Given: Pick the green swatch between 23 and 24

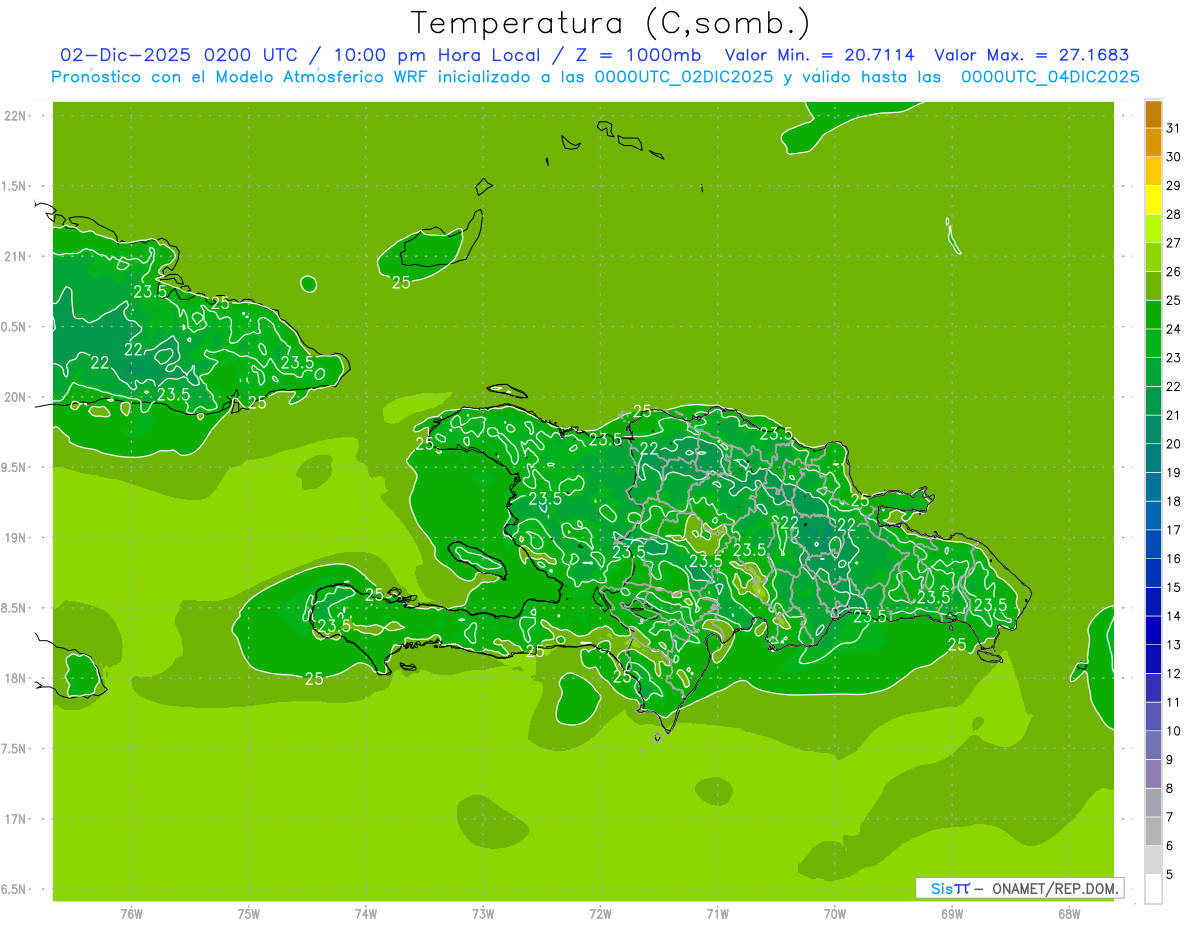Looking at the screenshot, I should point(1153,343).
